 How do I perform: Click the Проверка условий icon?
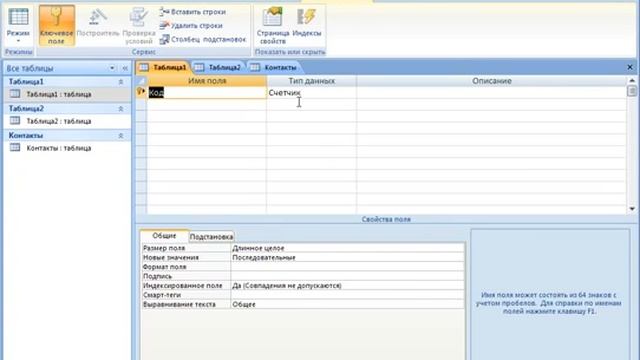pyautogui.click(x=139, y=17)
